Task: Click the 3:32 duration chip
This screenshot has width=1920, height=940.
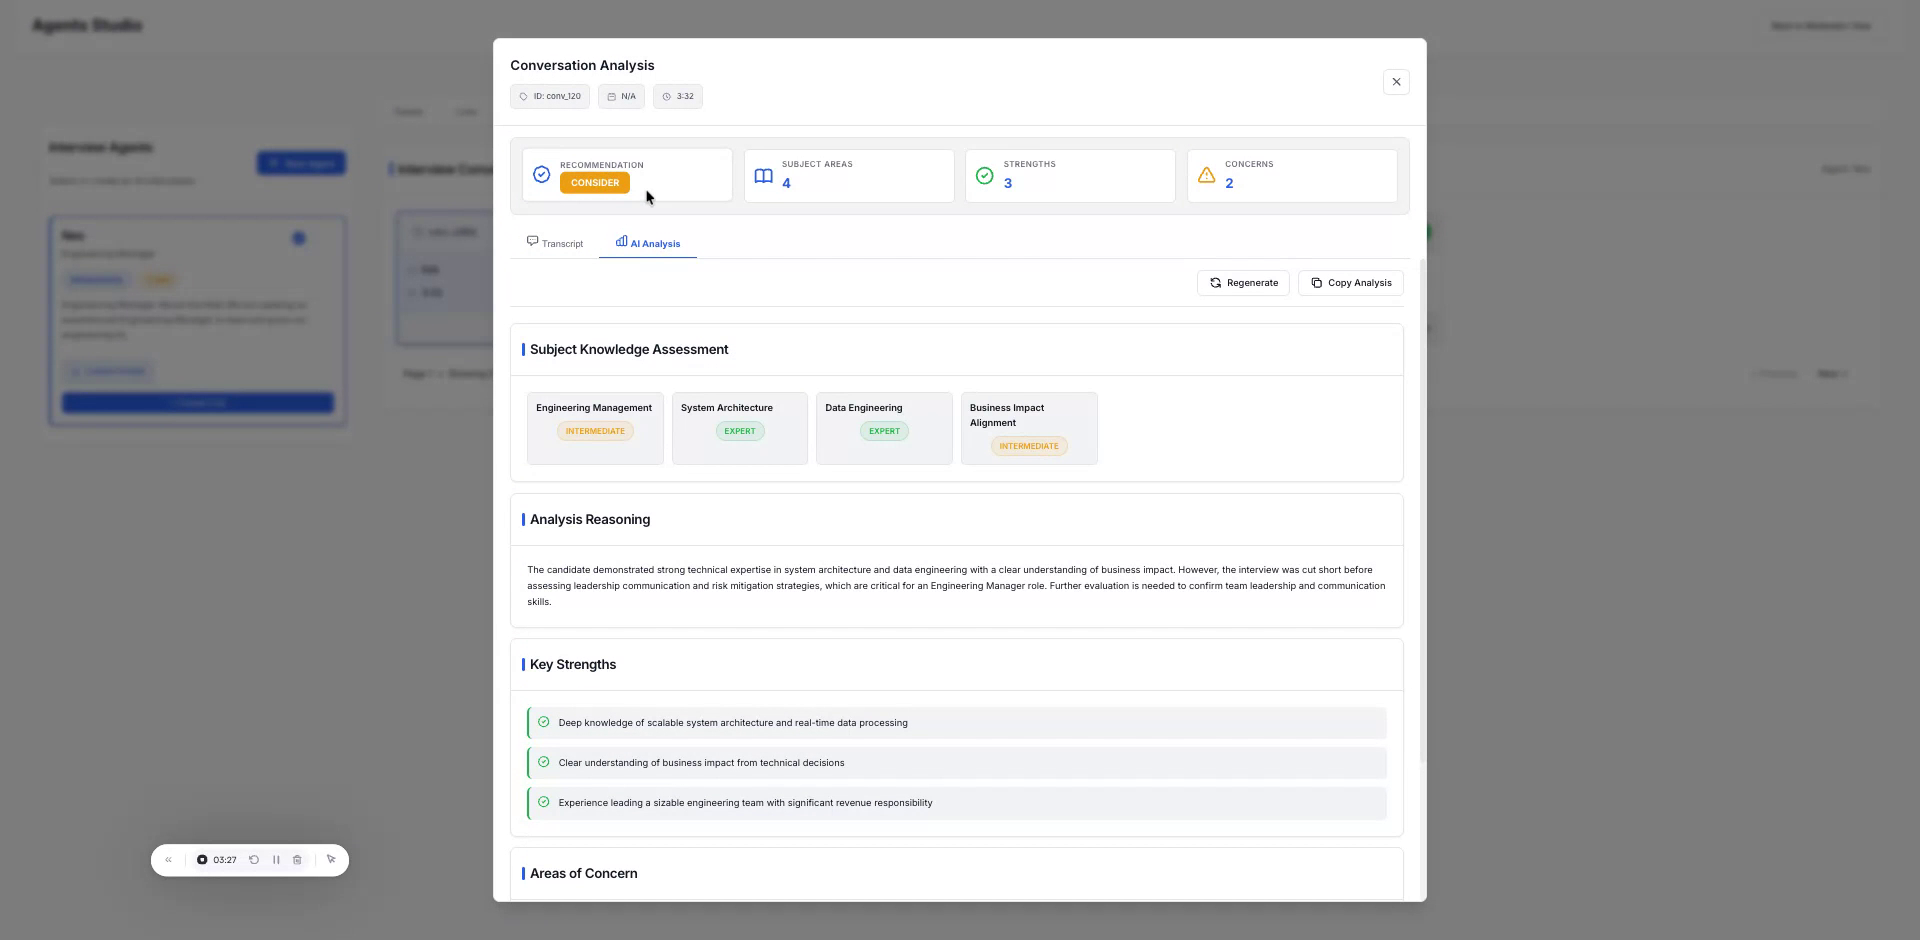Action: tap(677, 96)
